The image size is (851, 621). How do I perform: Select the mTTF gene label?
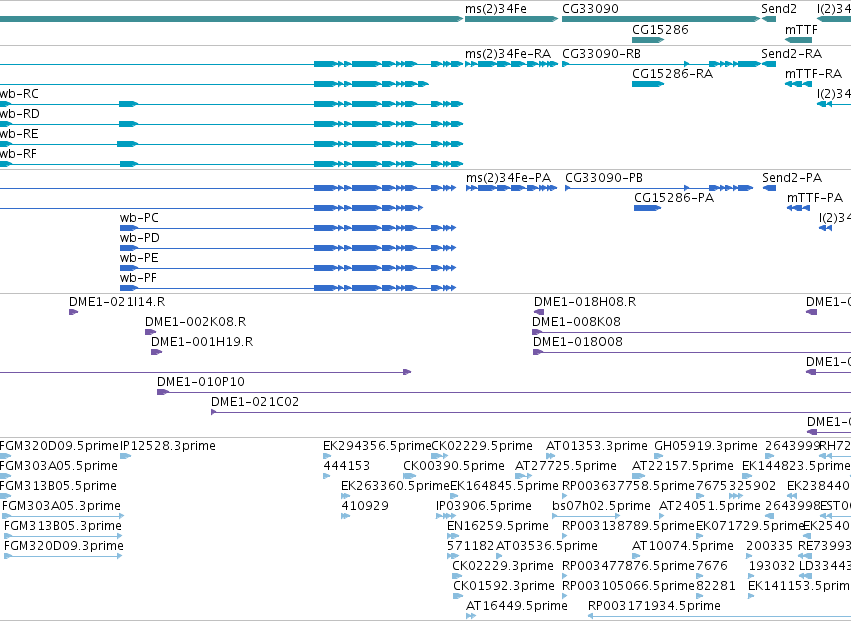pos(801,29)
